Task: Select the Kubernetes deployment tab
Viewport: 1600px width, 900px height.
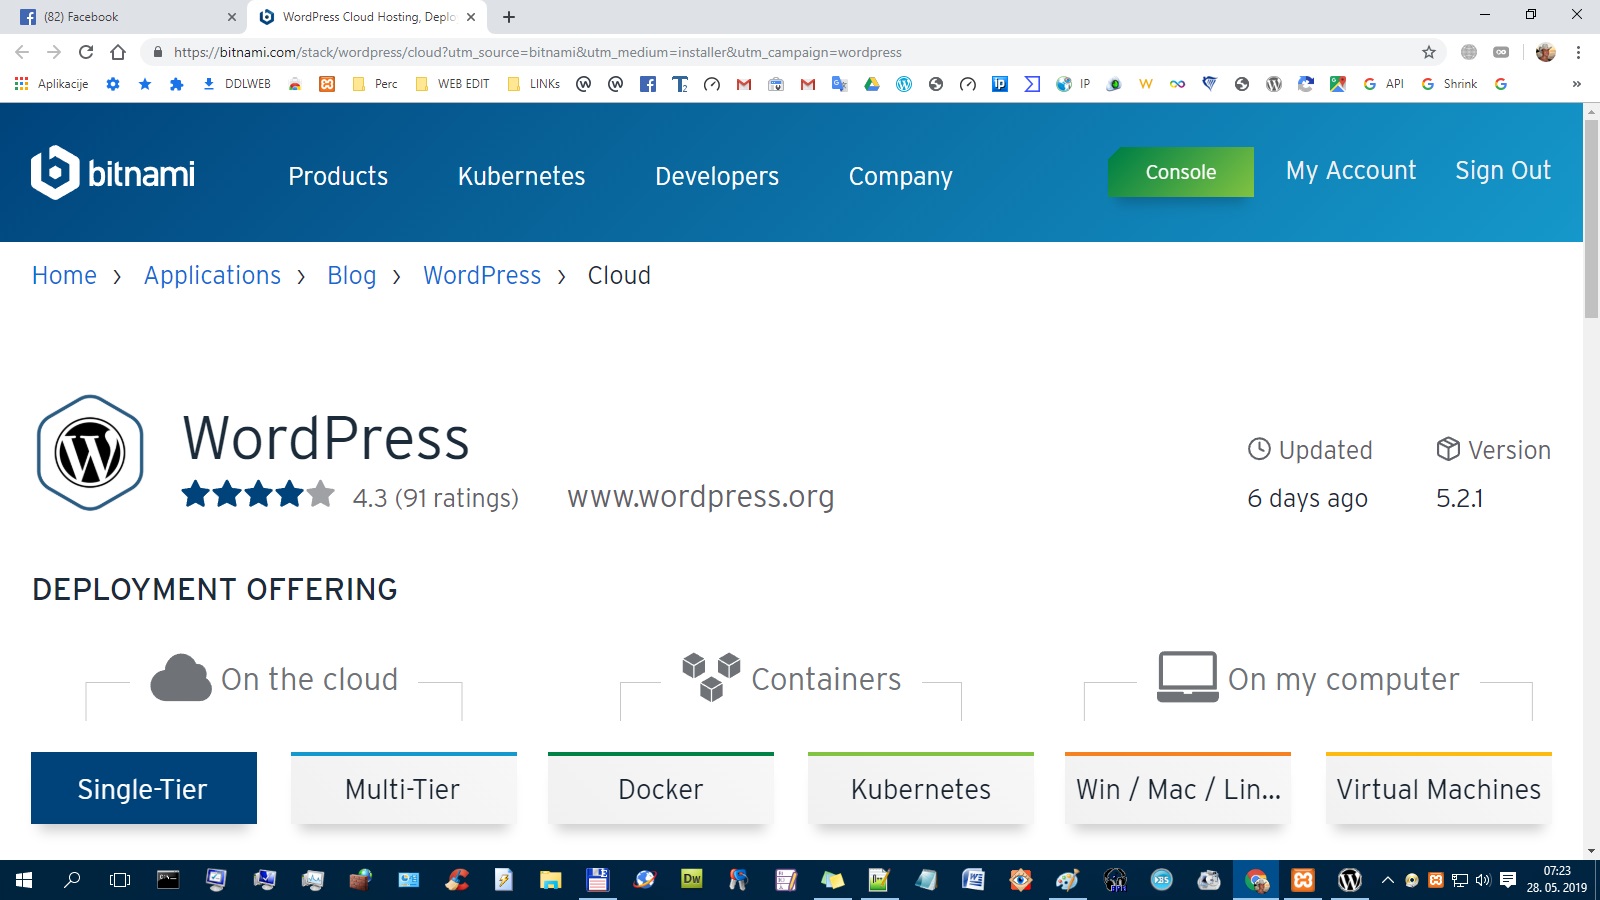Action: point(921,788)
